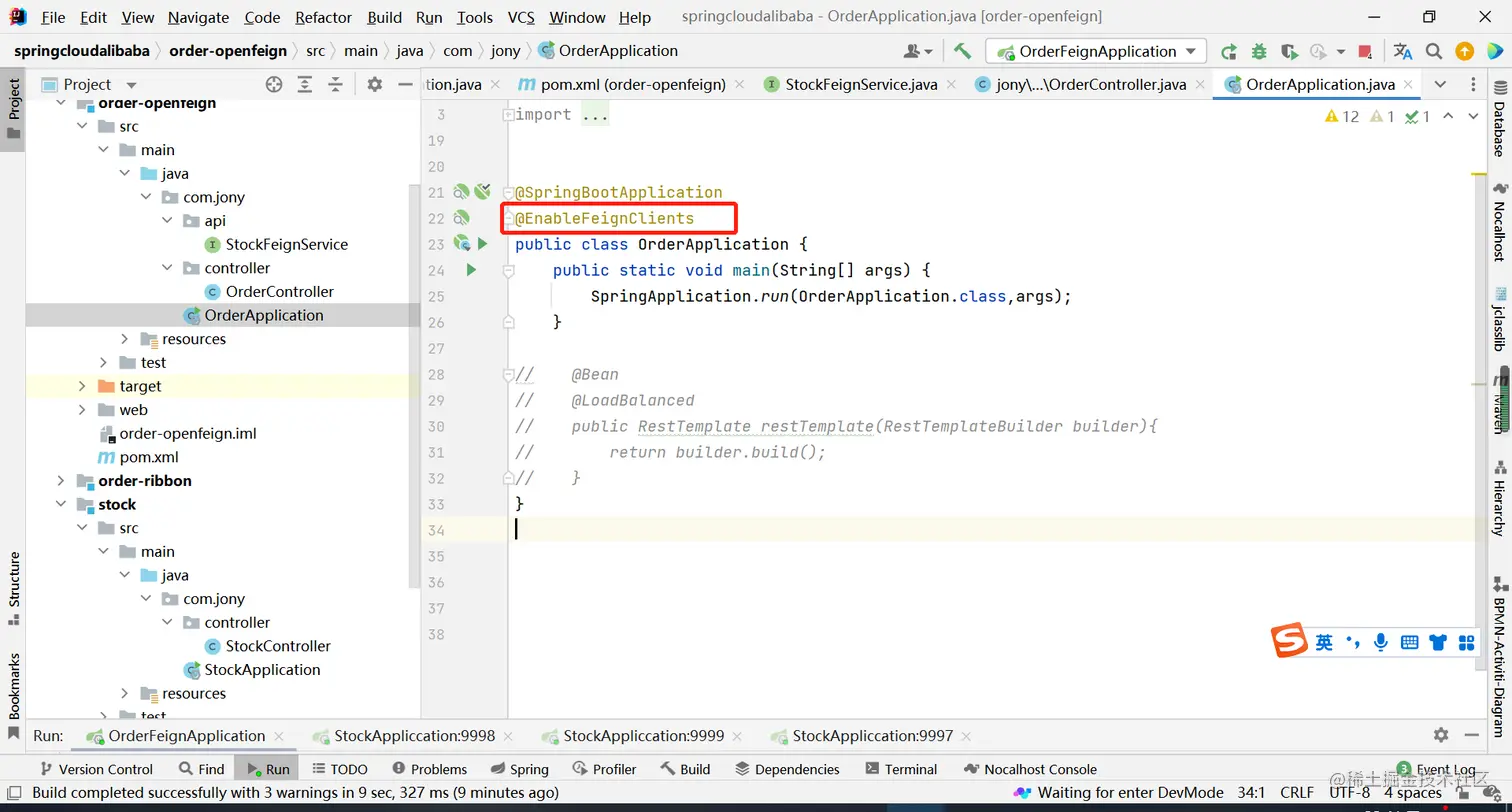Open the Refactor menu
Viewport: 1512px width, 812px height.
pos(323,17)
